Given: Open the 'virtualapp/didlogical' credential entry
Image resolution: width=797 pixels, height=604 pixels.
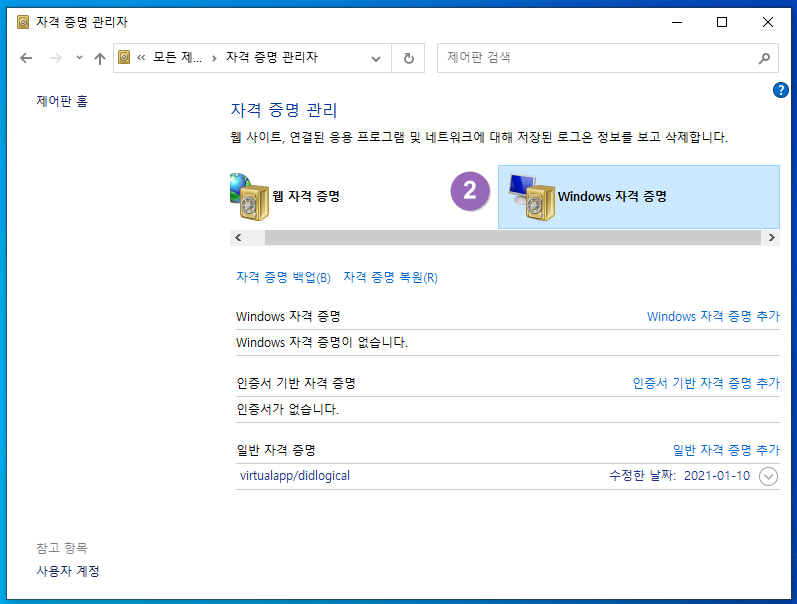Looking at the screenshot, I should 295,476.
